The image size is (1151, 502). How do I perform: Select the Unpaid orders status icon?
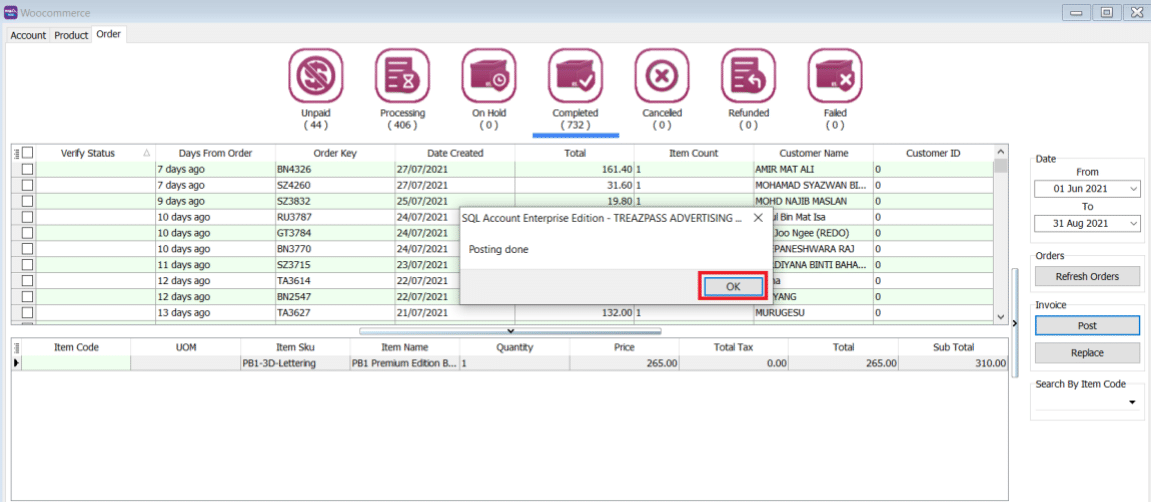tap(316, 75)
